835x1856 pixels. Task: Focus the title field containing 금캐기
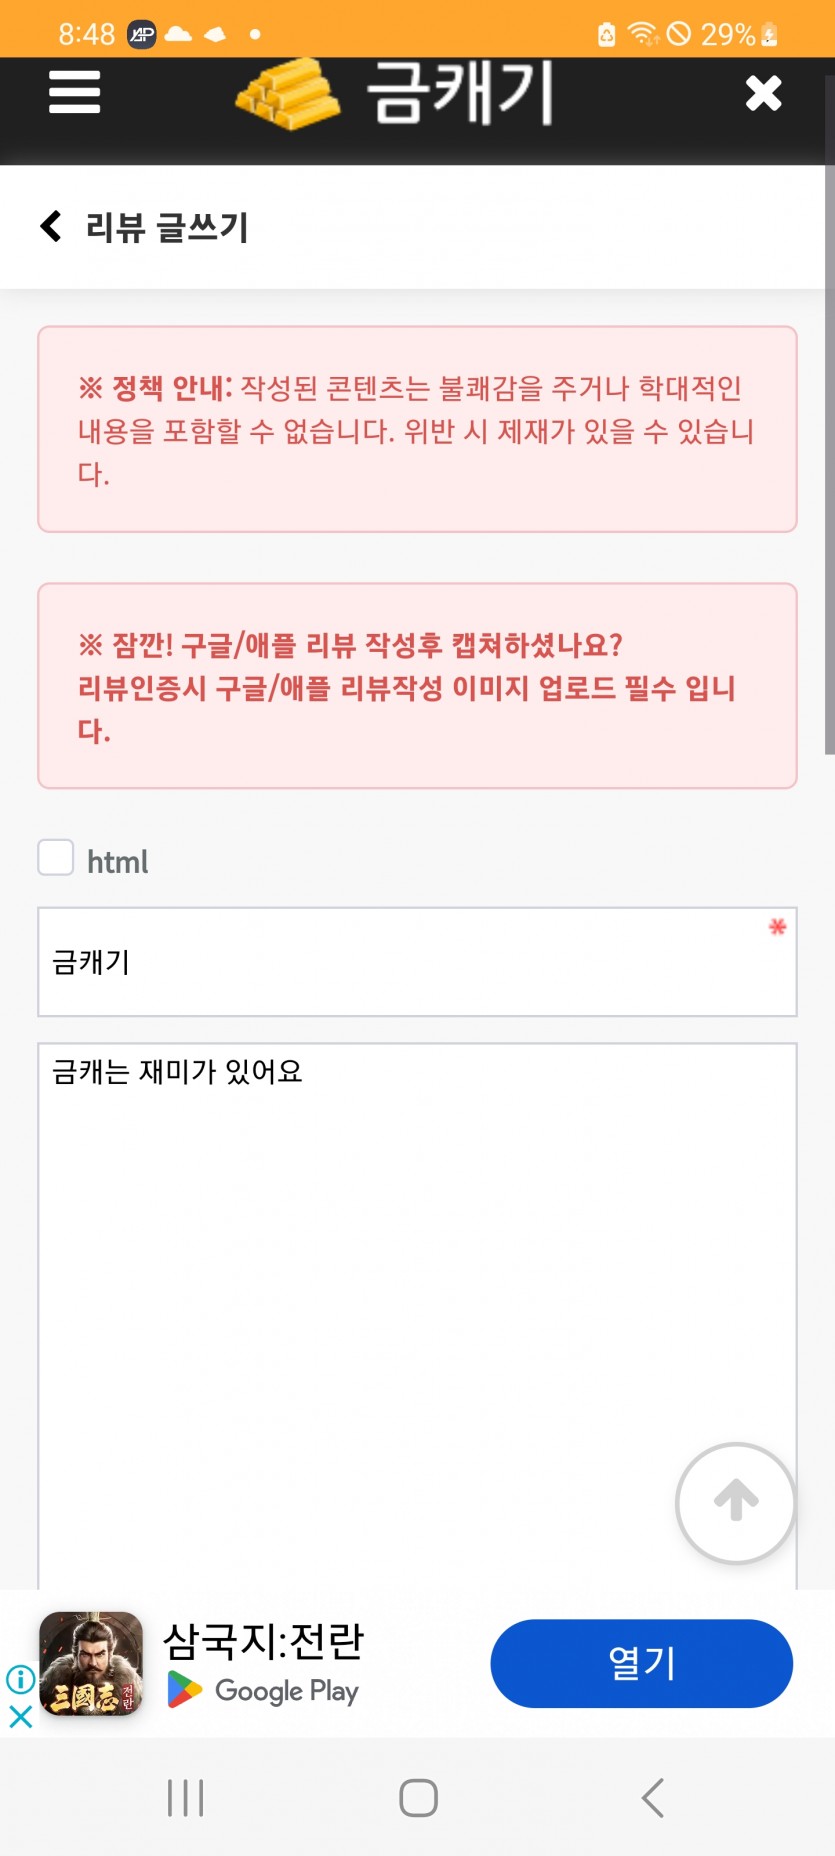417,962
